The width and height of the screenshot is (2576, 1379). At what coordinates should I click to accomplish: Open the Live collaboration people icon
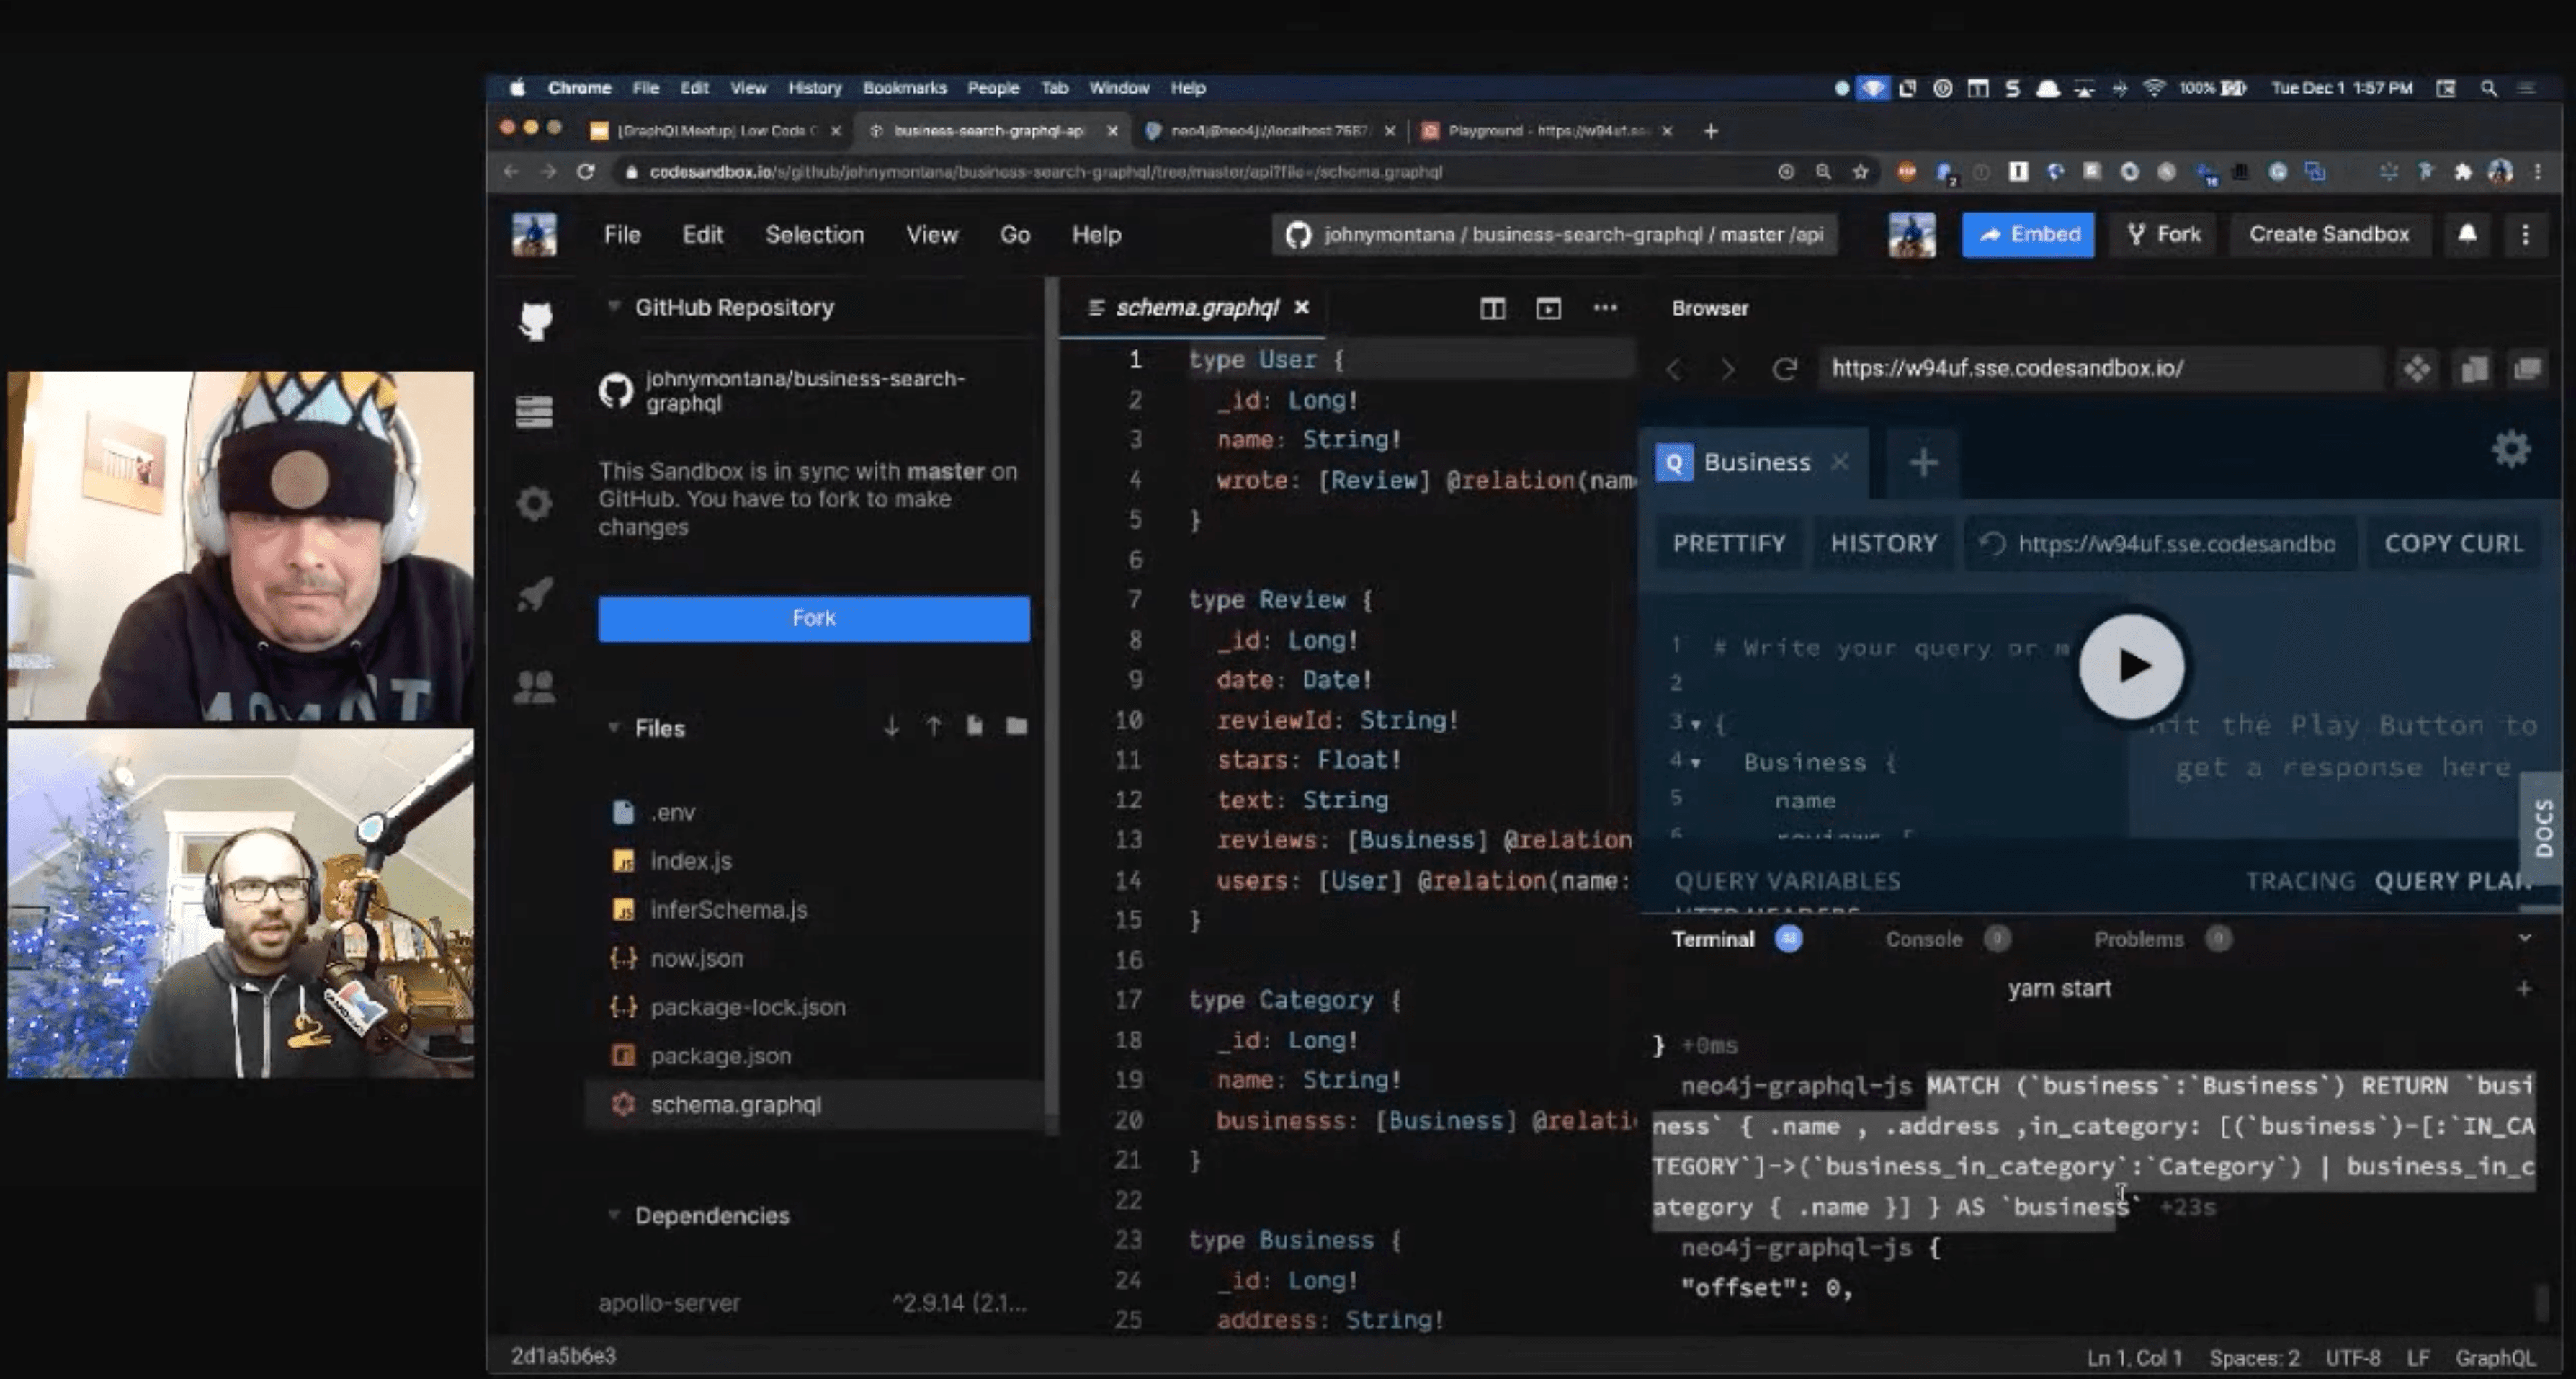[x=535, y=687]
